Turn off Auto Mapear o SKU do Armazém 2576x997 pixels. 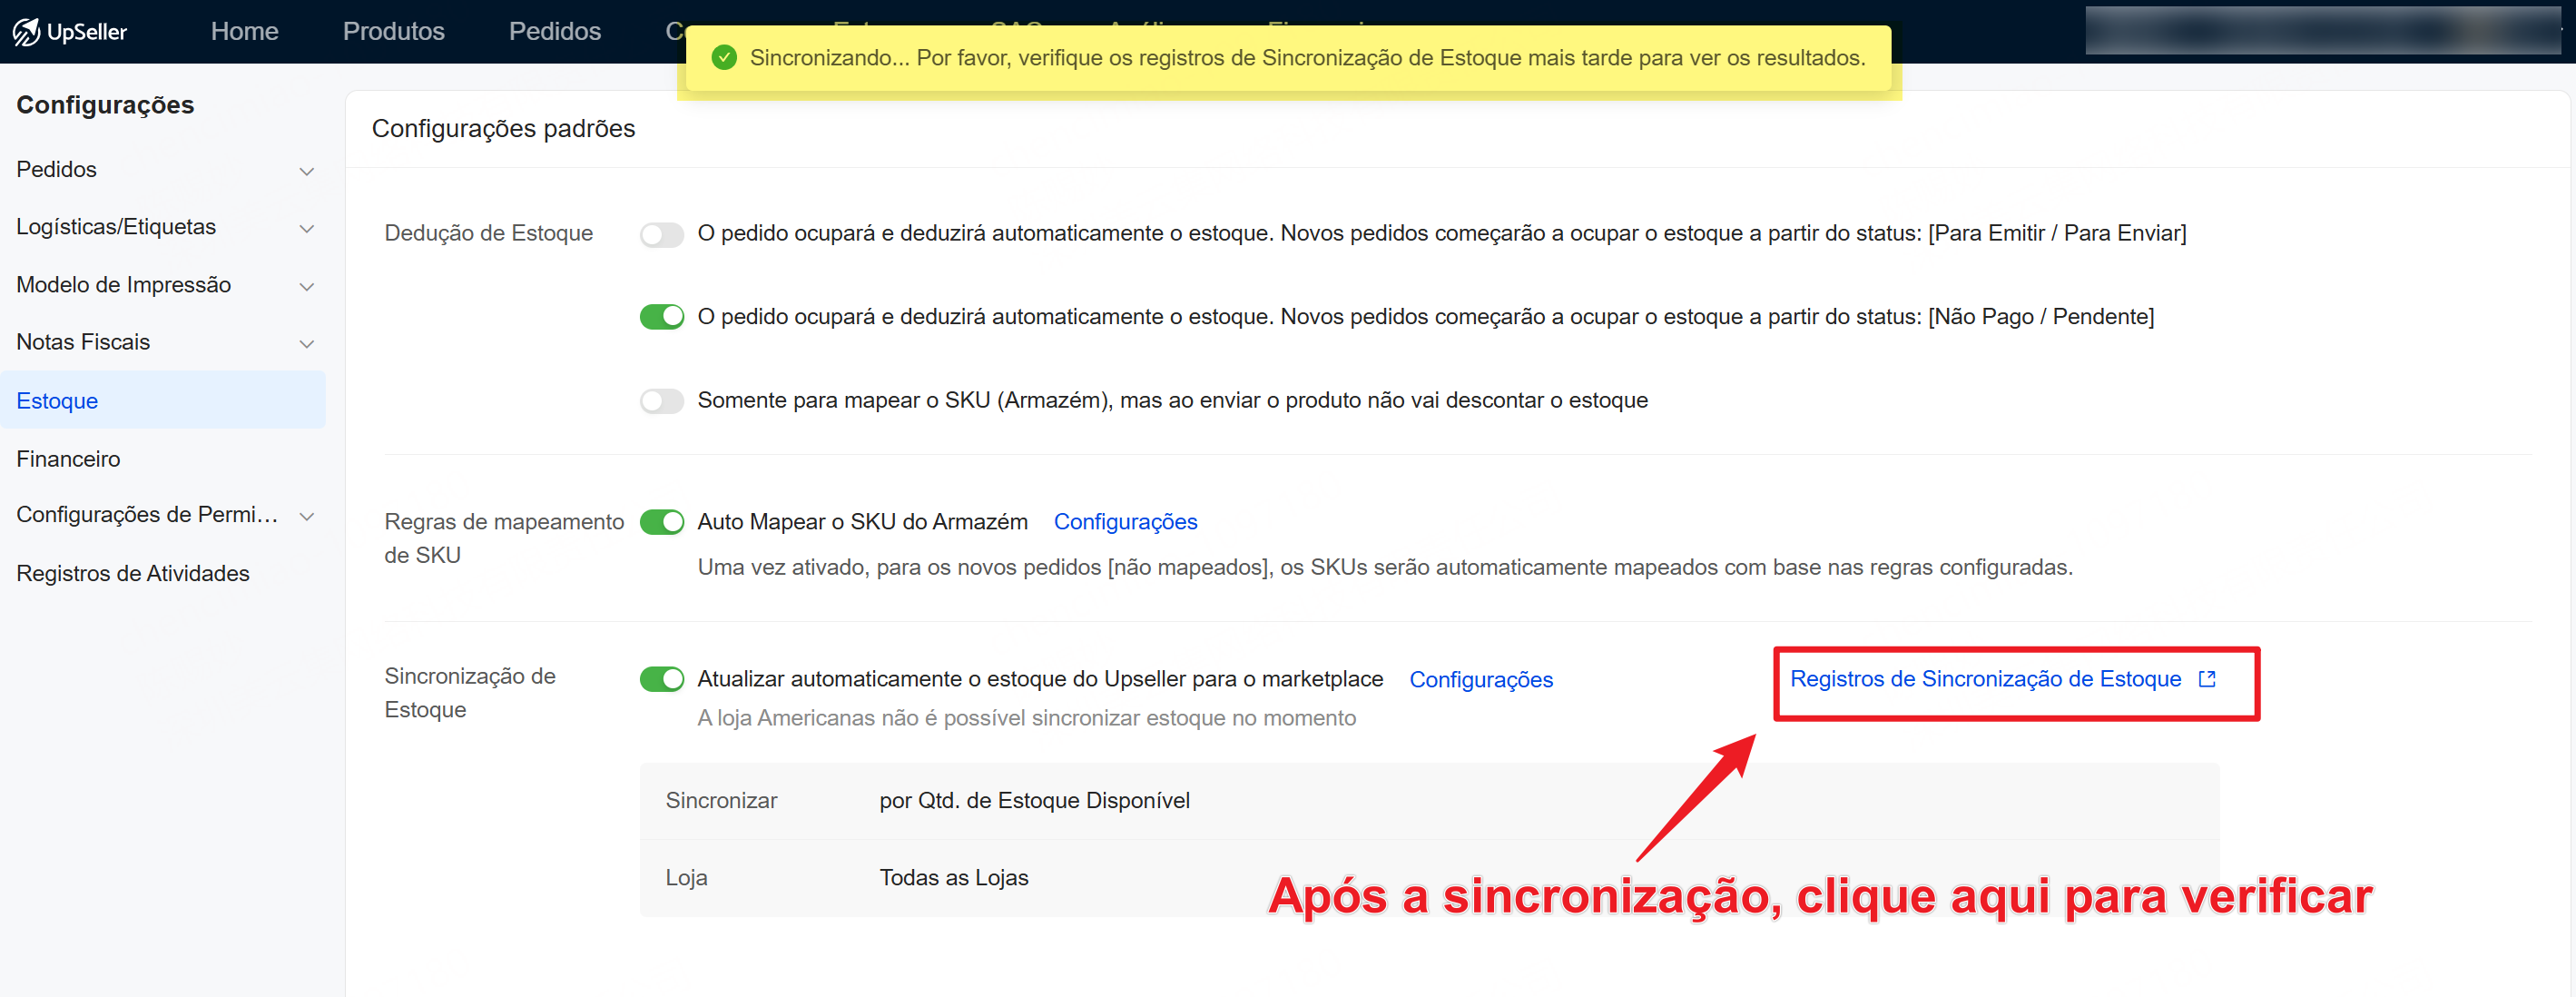[x=661, y=522]
